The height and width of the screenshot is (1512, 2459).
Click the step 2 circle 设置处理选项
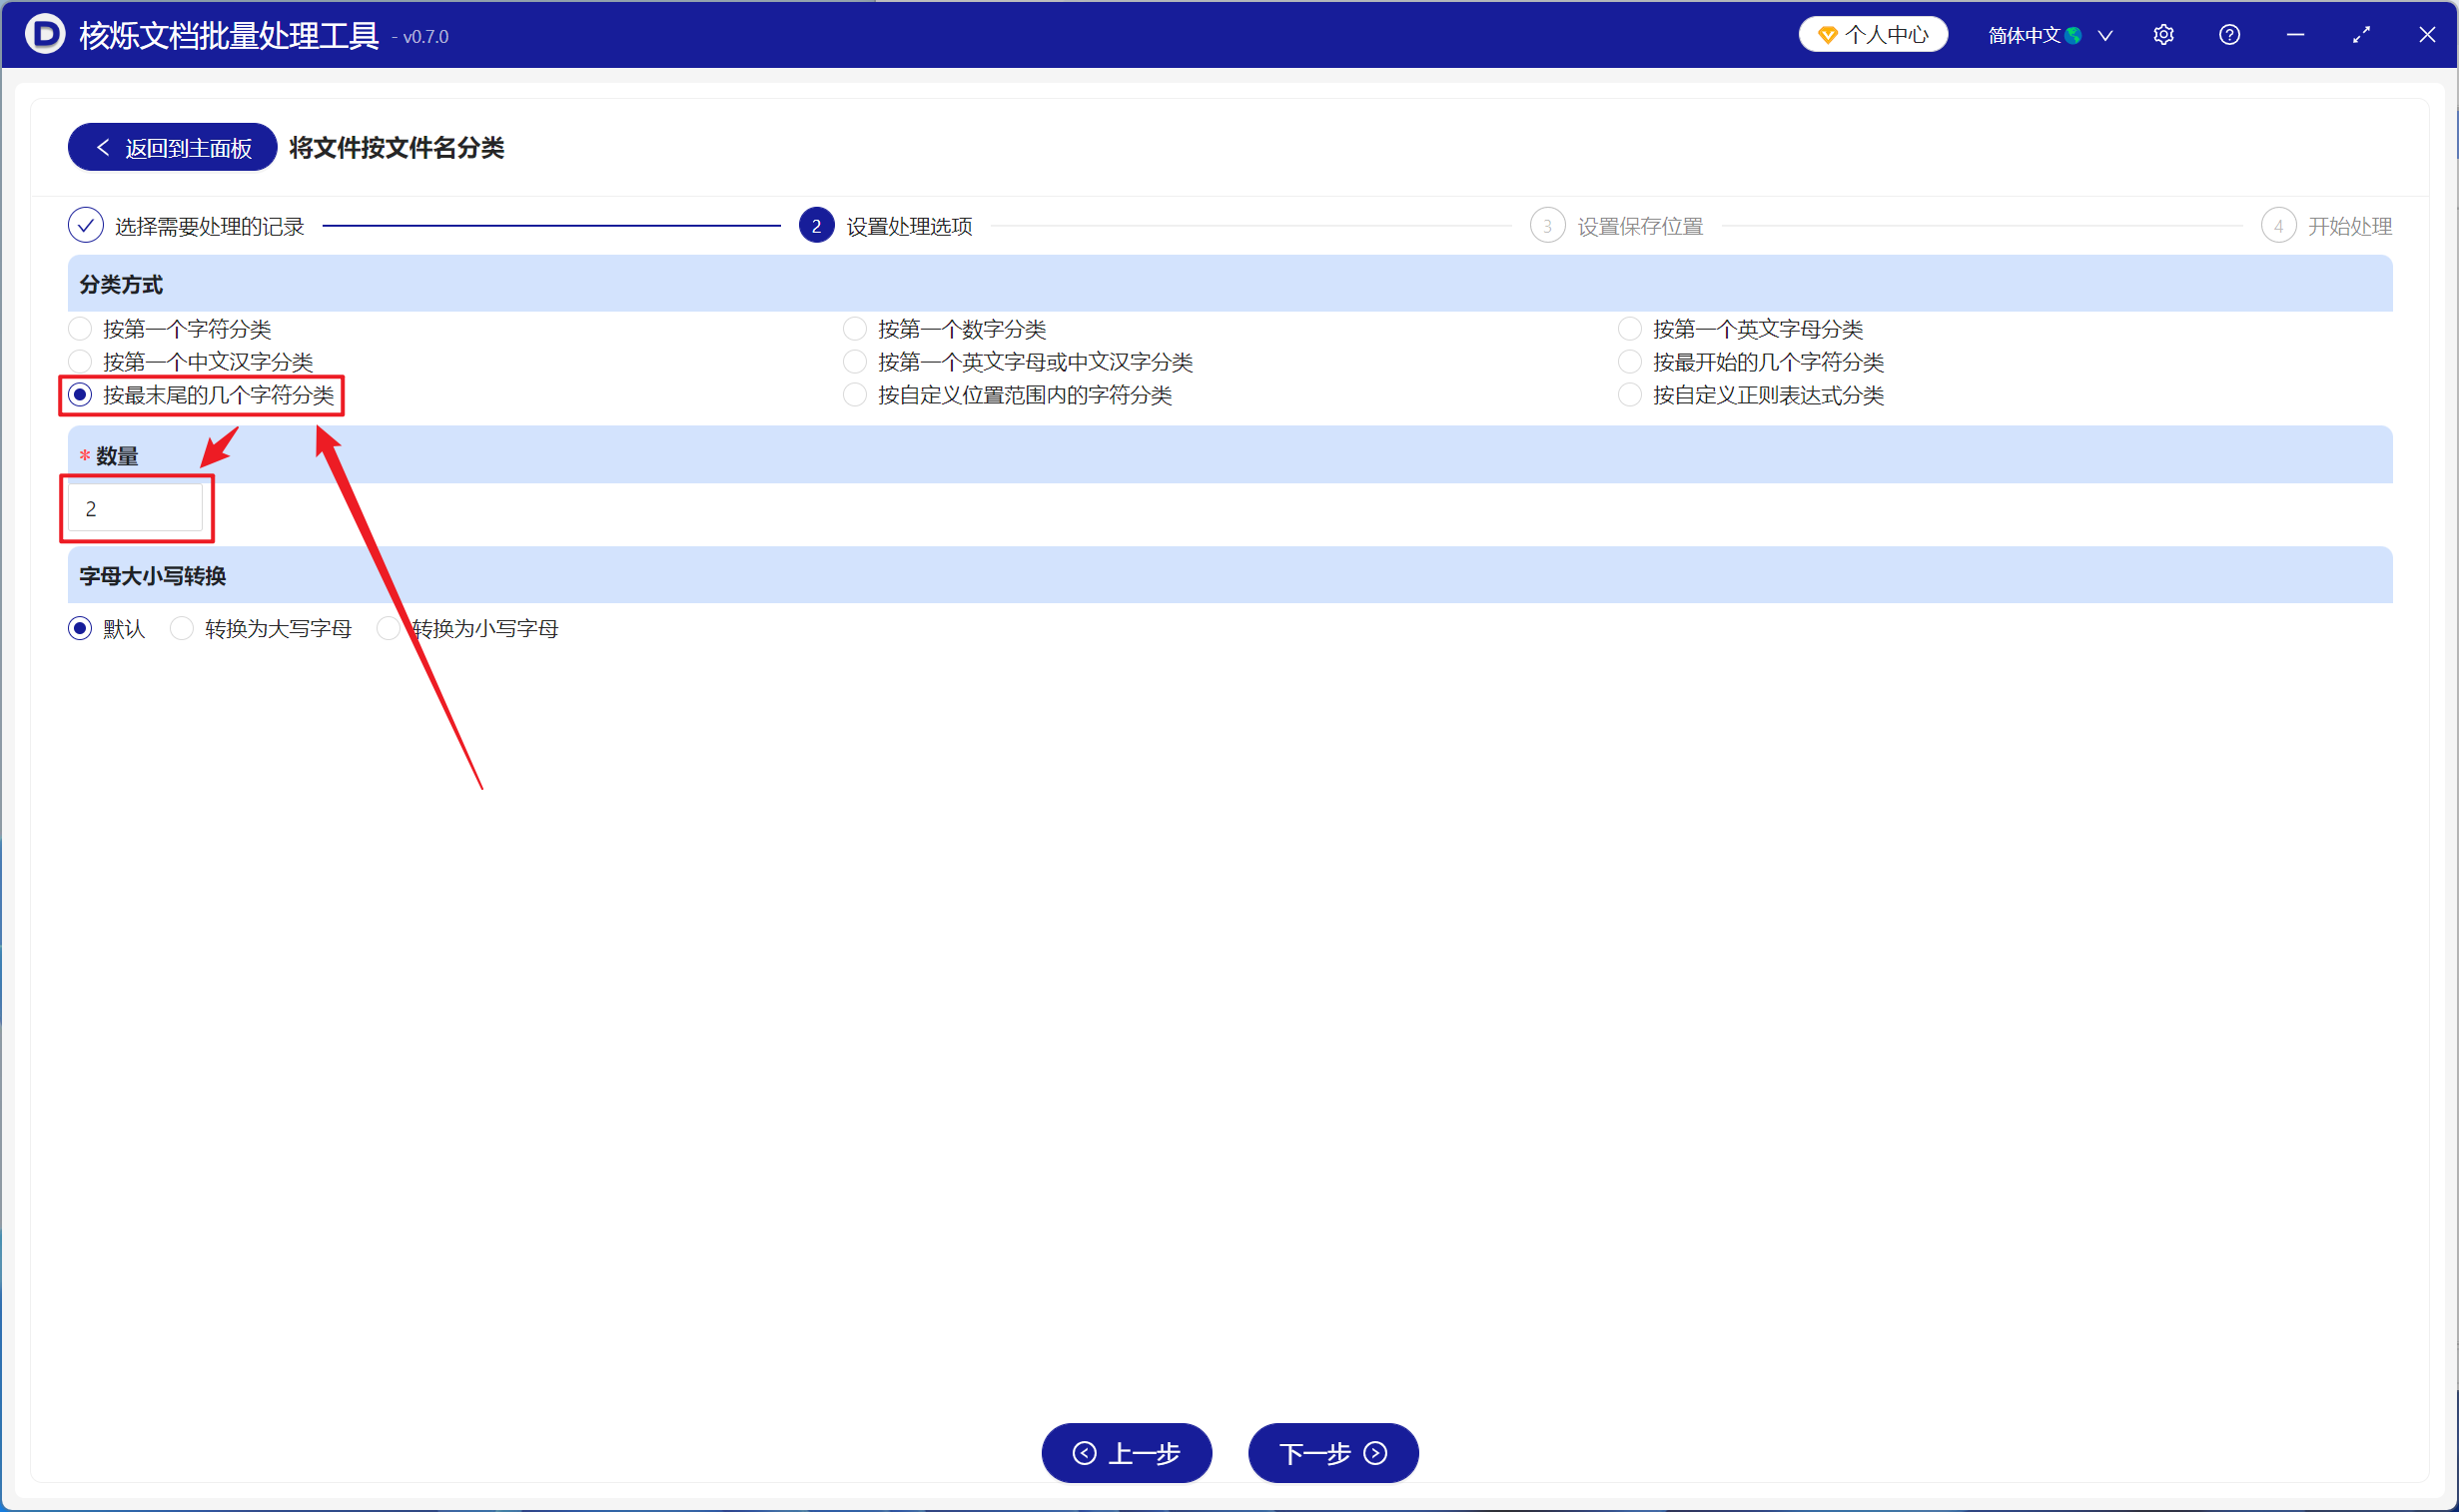coord(816,226)
